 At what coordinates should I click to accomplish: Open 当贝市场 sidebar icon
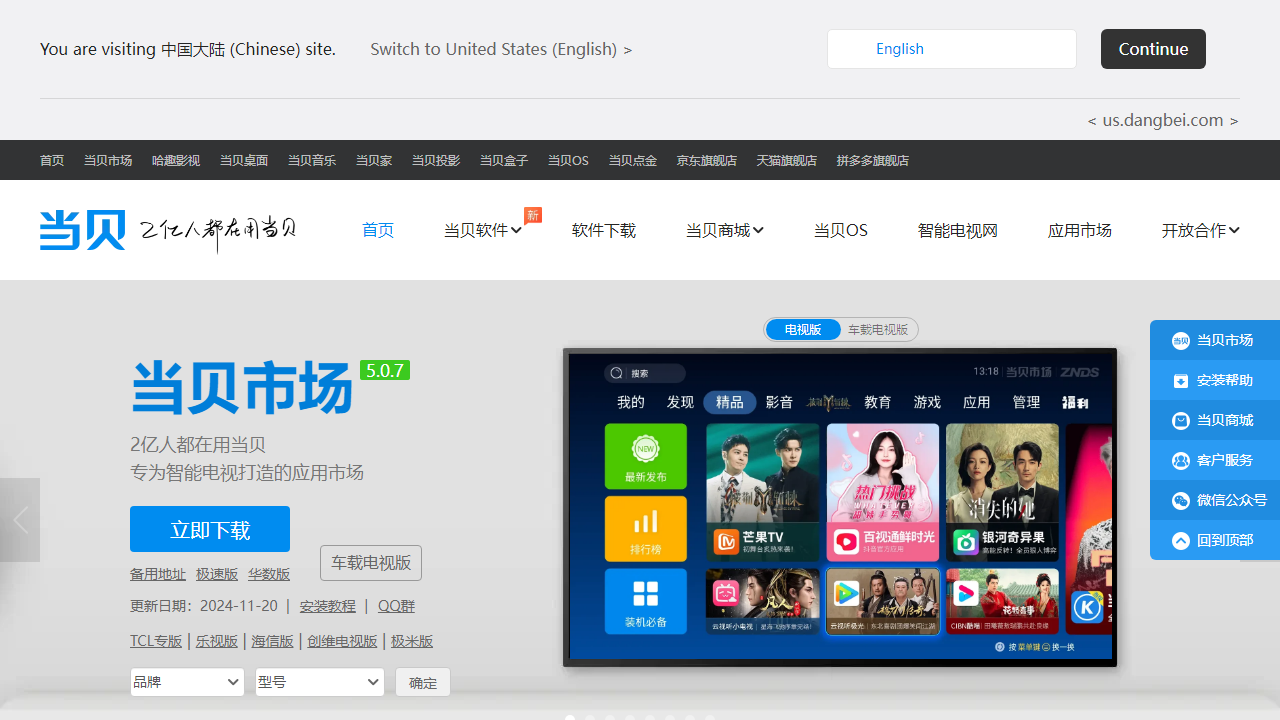pyautogui.click(x=1181, y=340)
